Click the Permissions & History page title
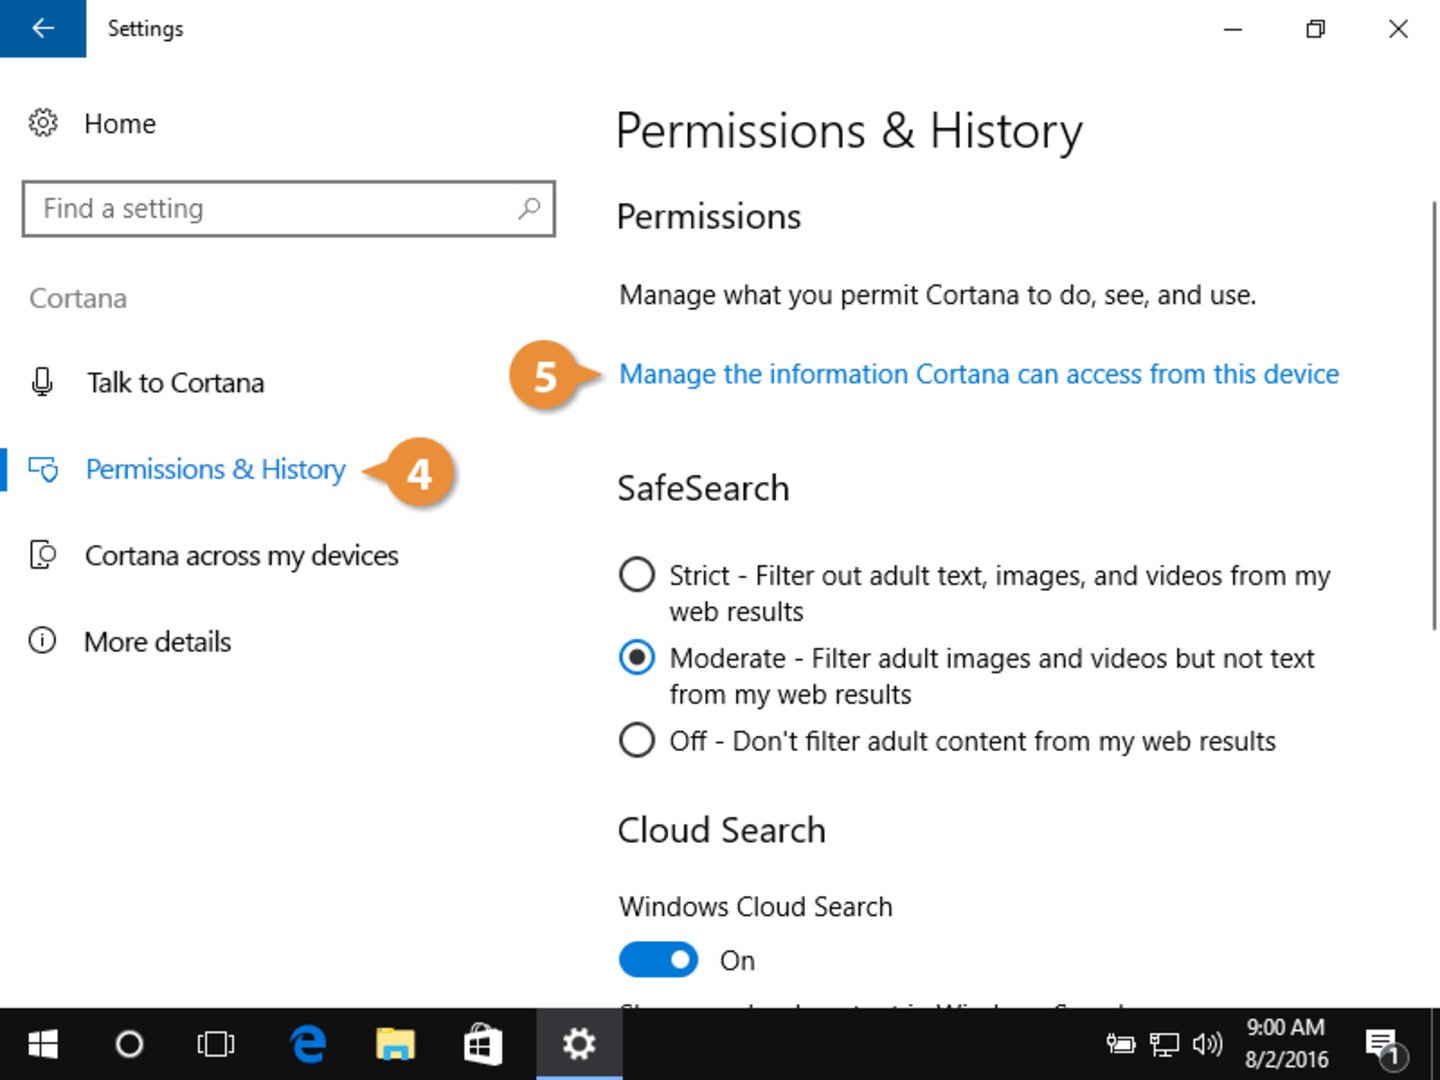This screenshot has width=1440, height=1080. coord(849,132)
